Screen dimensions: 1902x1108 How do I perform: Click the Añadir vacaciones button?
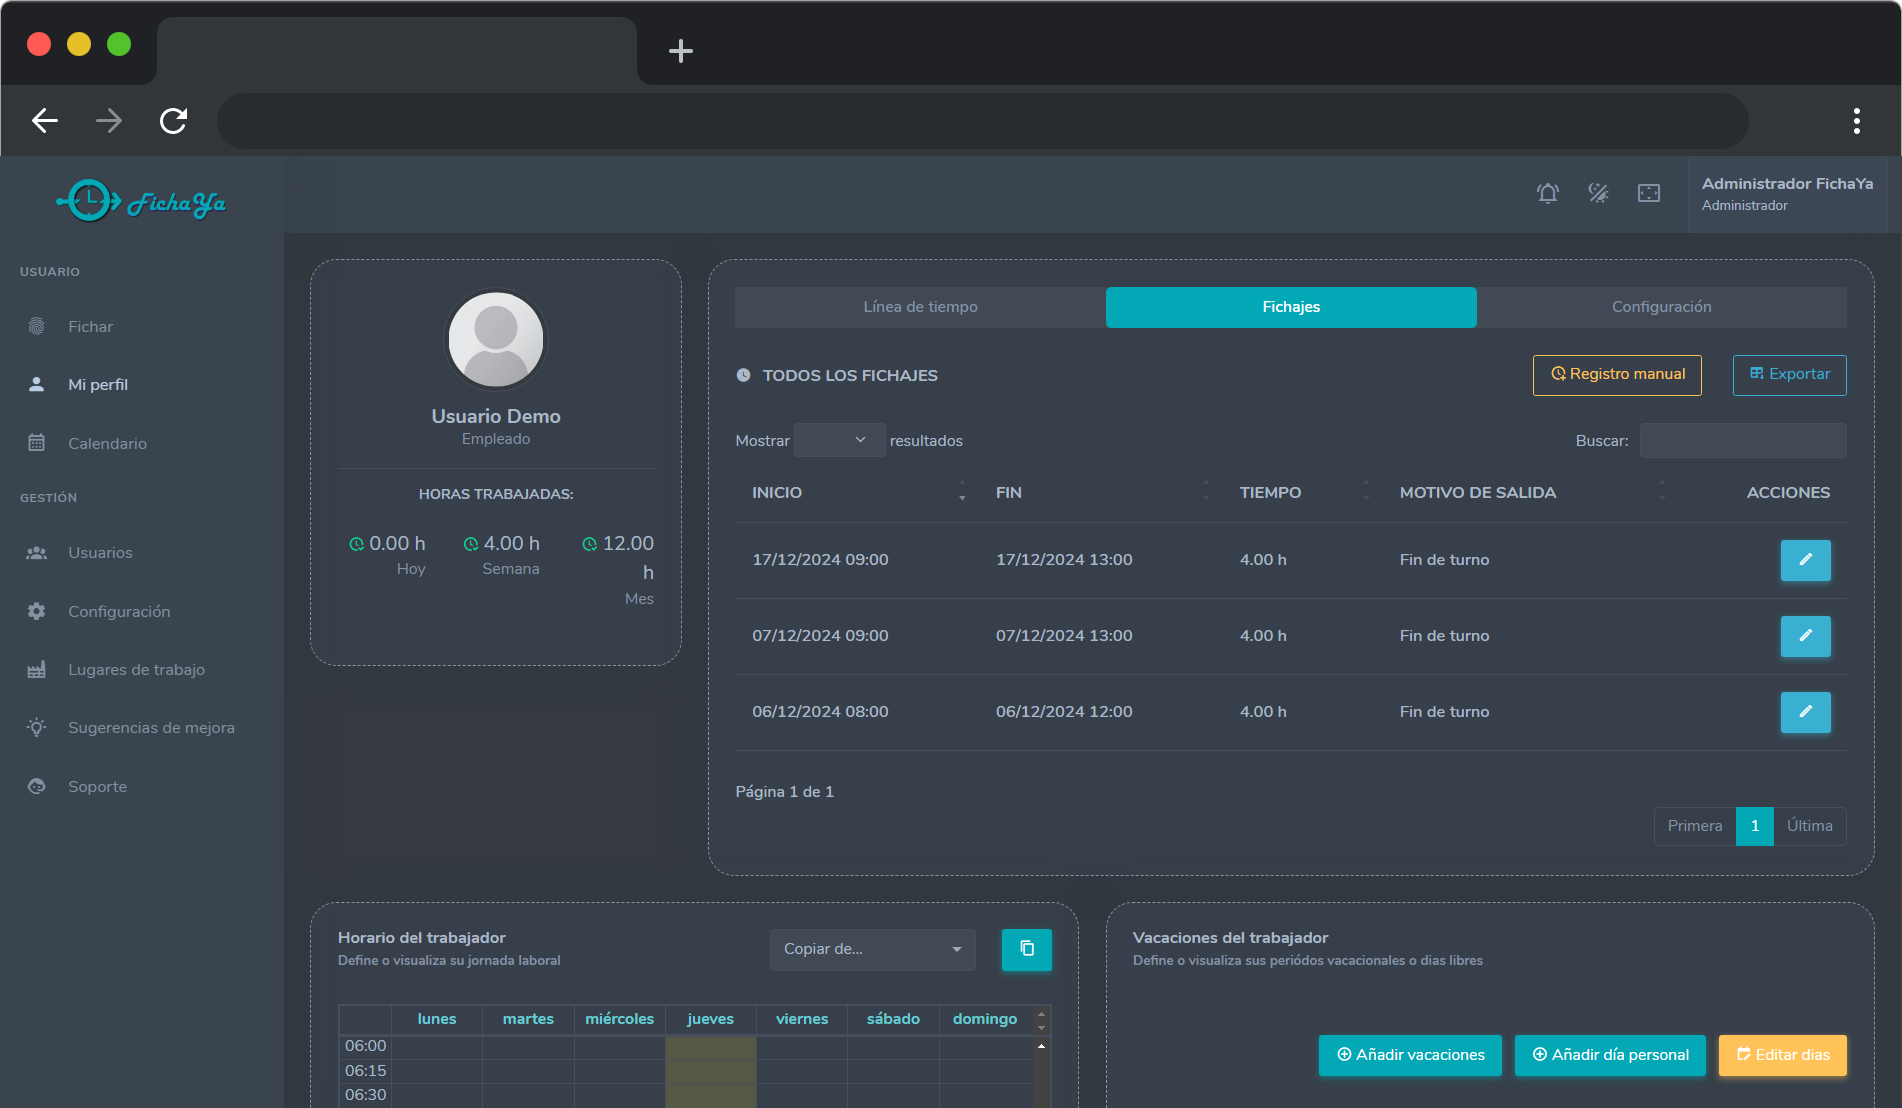coord(1409,1055)
